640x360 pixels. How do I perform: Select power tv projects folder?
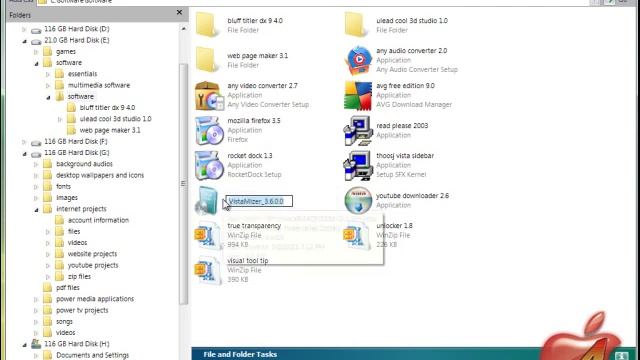(x=82, y=310)
